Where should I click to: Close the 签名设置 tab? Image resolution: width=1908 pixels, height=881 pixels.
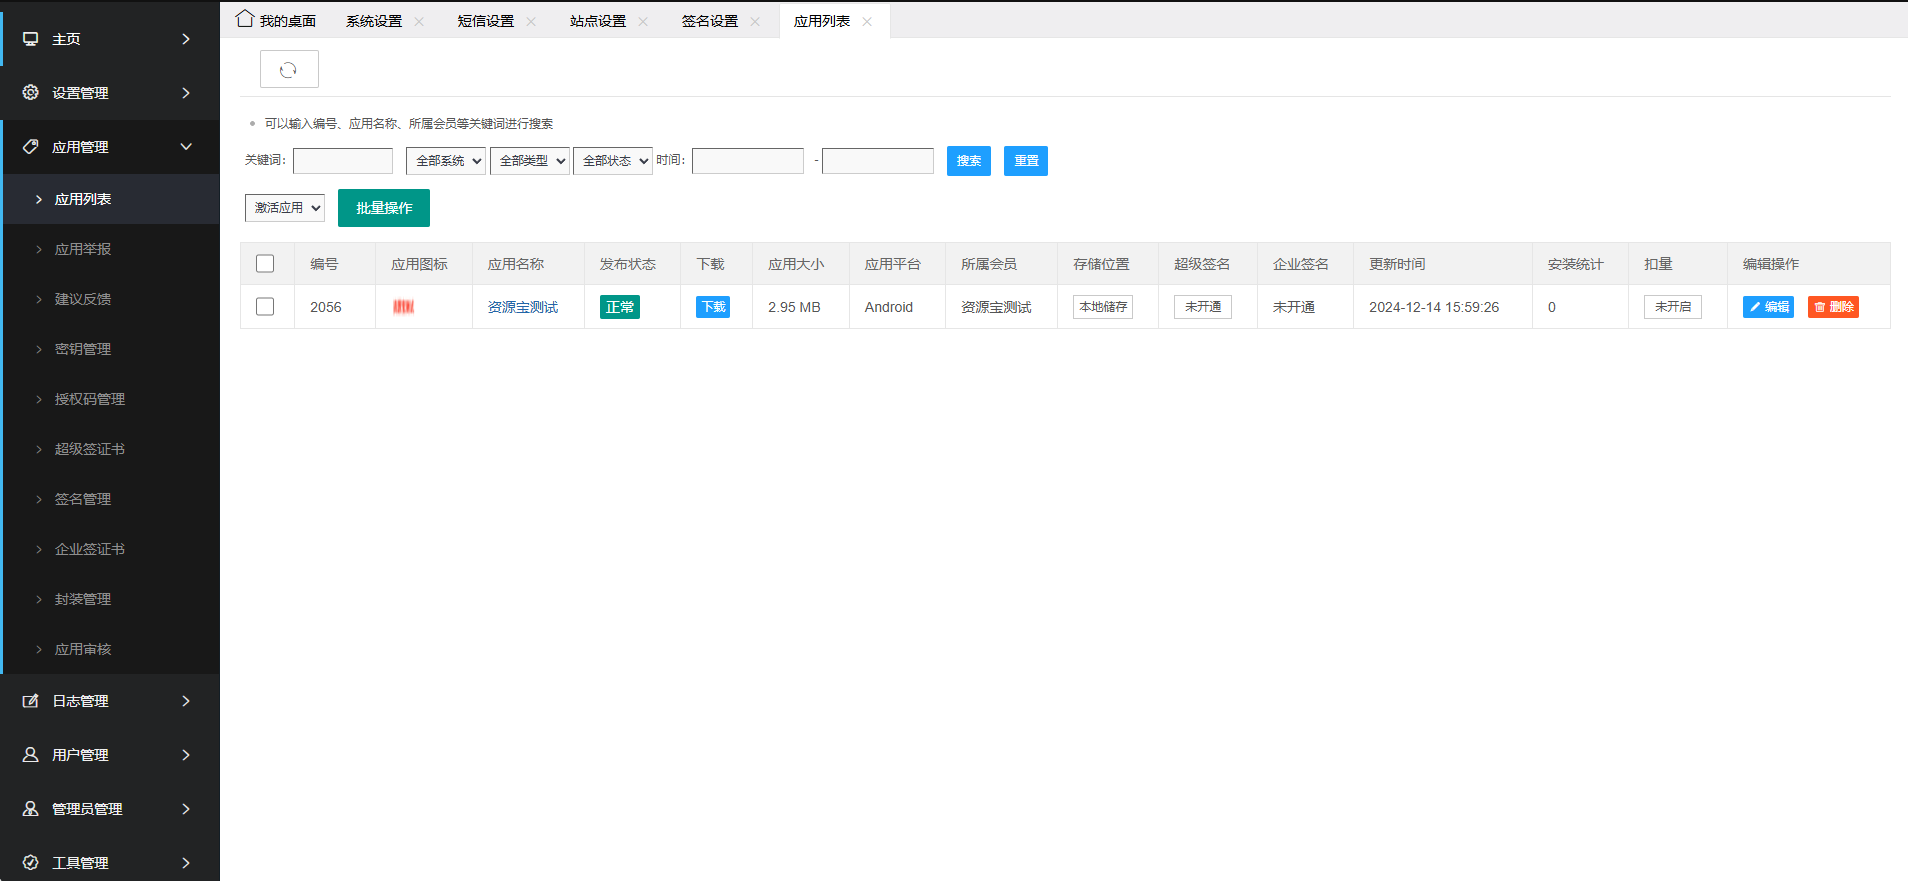[x=755, y=21]
